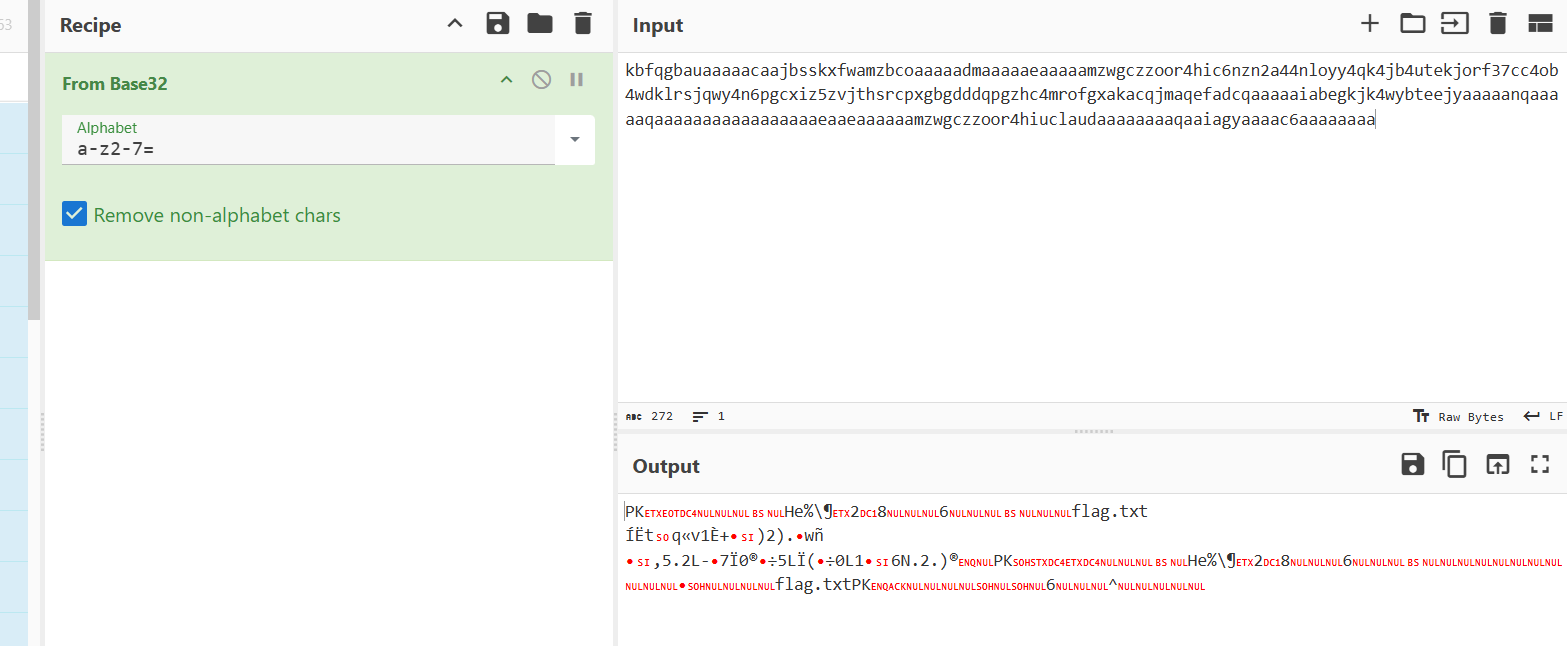Clear the recipe with trash icon
This screenshot has height=646, width=1567.
[583, 24]
